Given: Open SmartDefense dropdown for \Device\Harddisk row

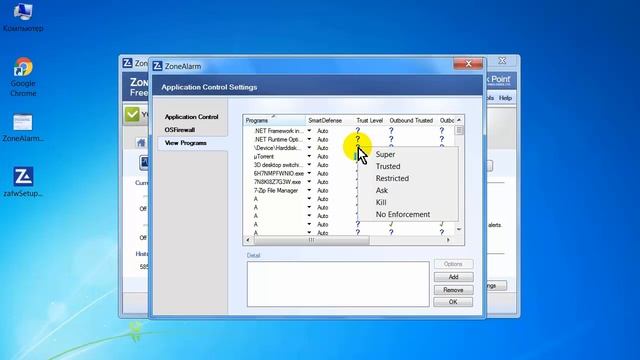Looking at the screenshot, I should coord(309,148).
